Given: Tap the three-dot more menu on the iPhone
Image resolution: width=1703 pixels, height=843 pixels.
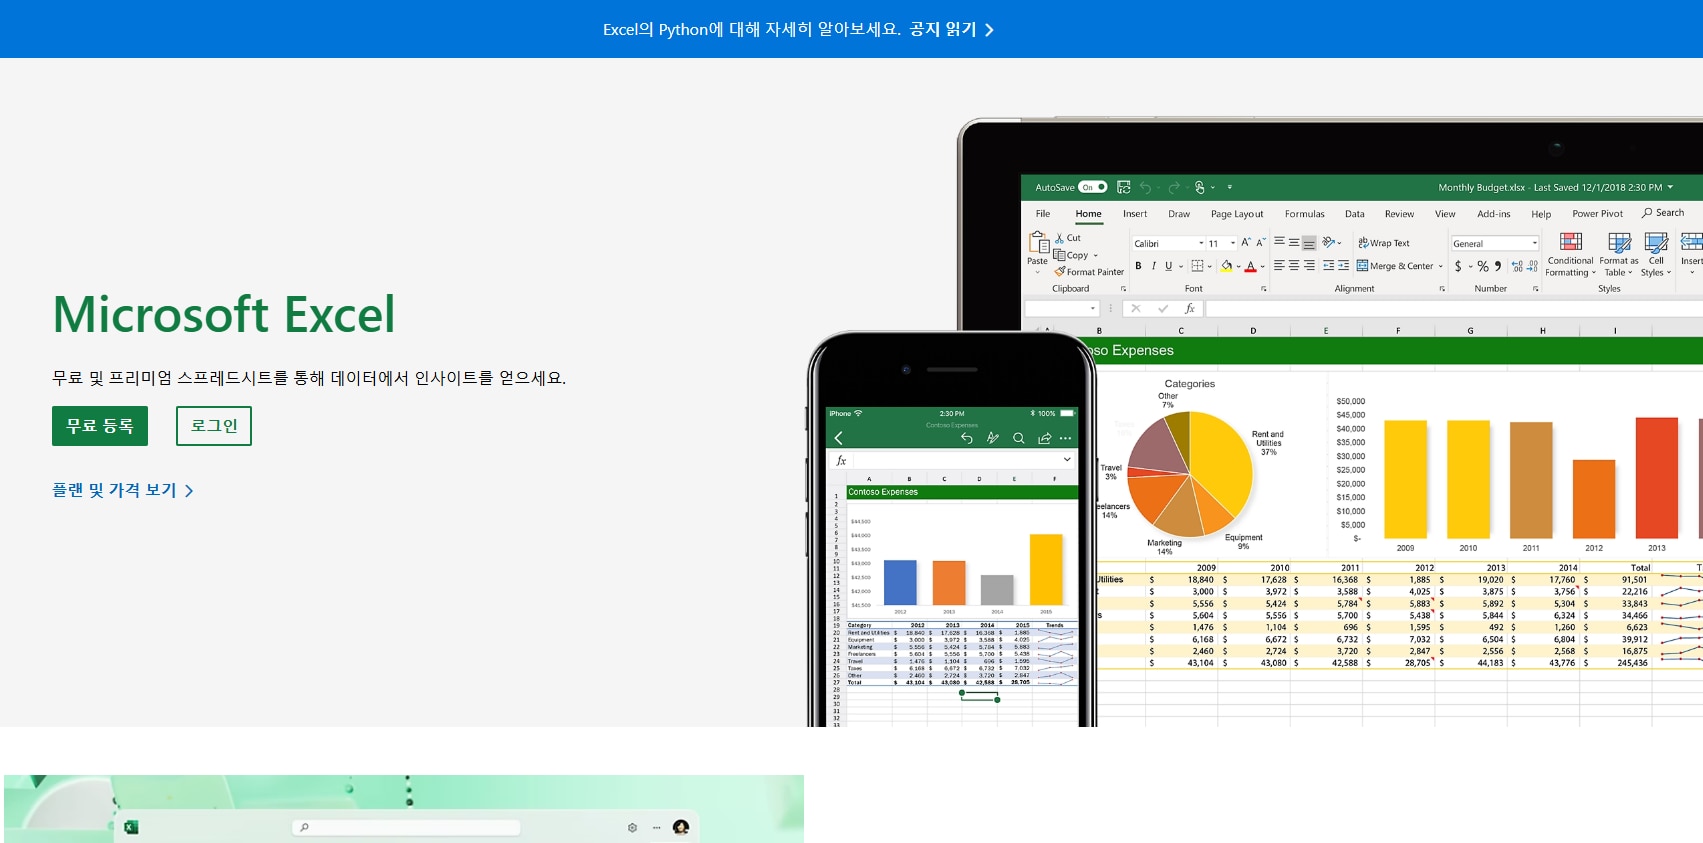Looking at the screenshot, I should (x=1066, y=438).
